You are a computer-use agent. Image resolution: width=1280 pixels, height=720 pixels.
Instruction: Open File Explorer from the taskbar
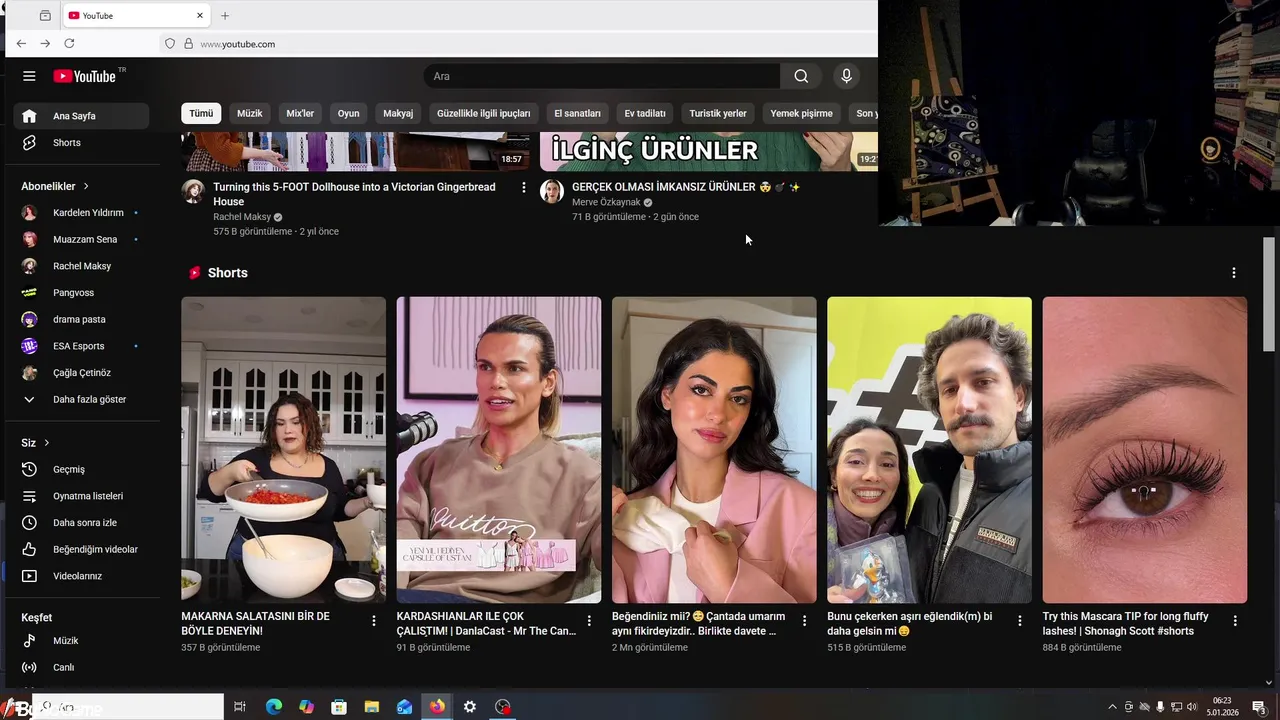372,707
